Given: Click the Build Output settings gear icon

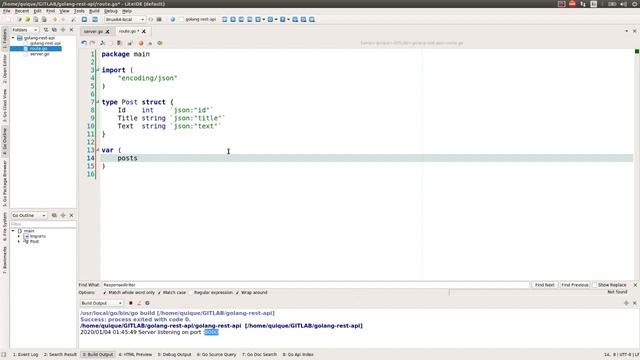Looking at the screenshot, I should click(x=147, y=303).
